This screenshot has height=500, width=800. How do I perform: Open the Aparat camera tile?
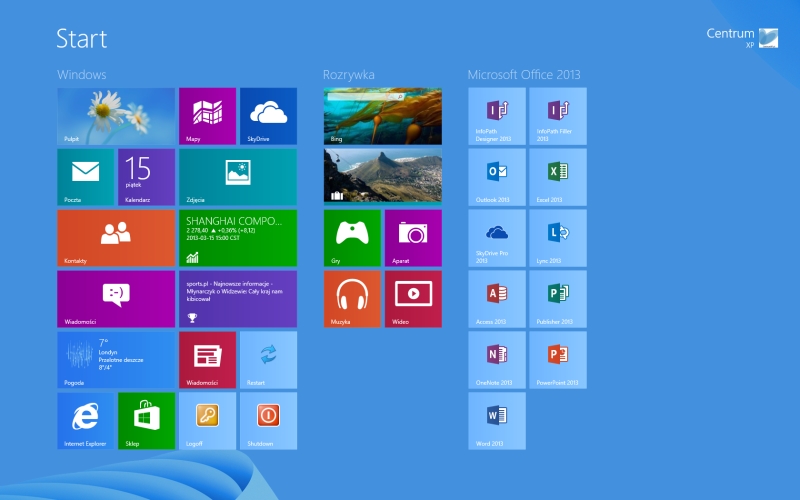pyautogui.click(x=413, y=238)
